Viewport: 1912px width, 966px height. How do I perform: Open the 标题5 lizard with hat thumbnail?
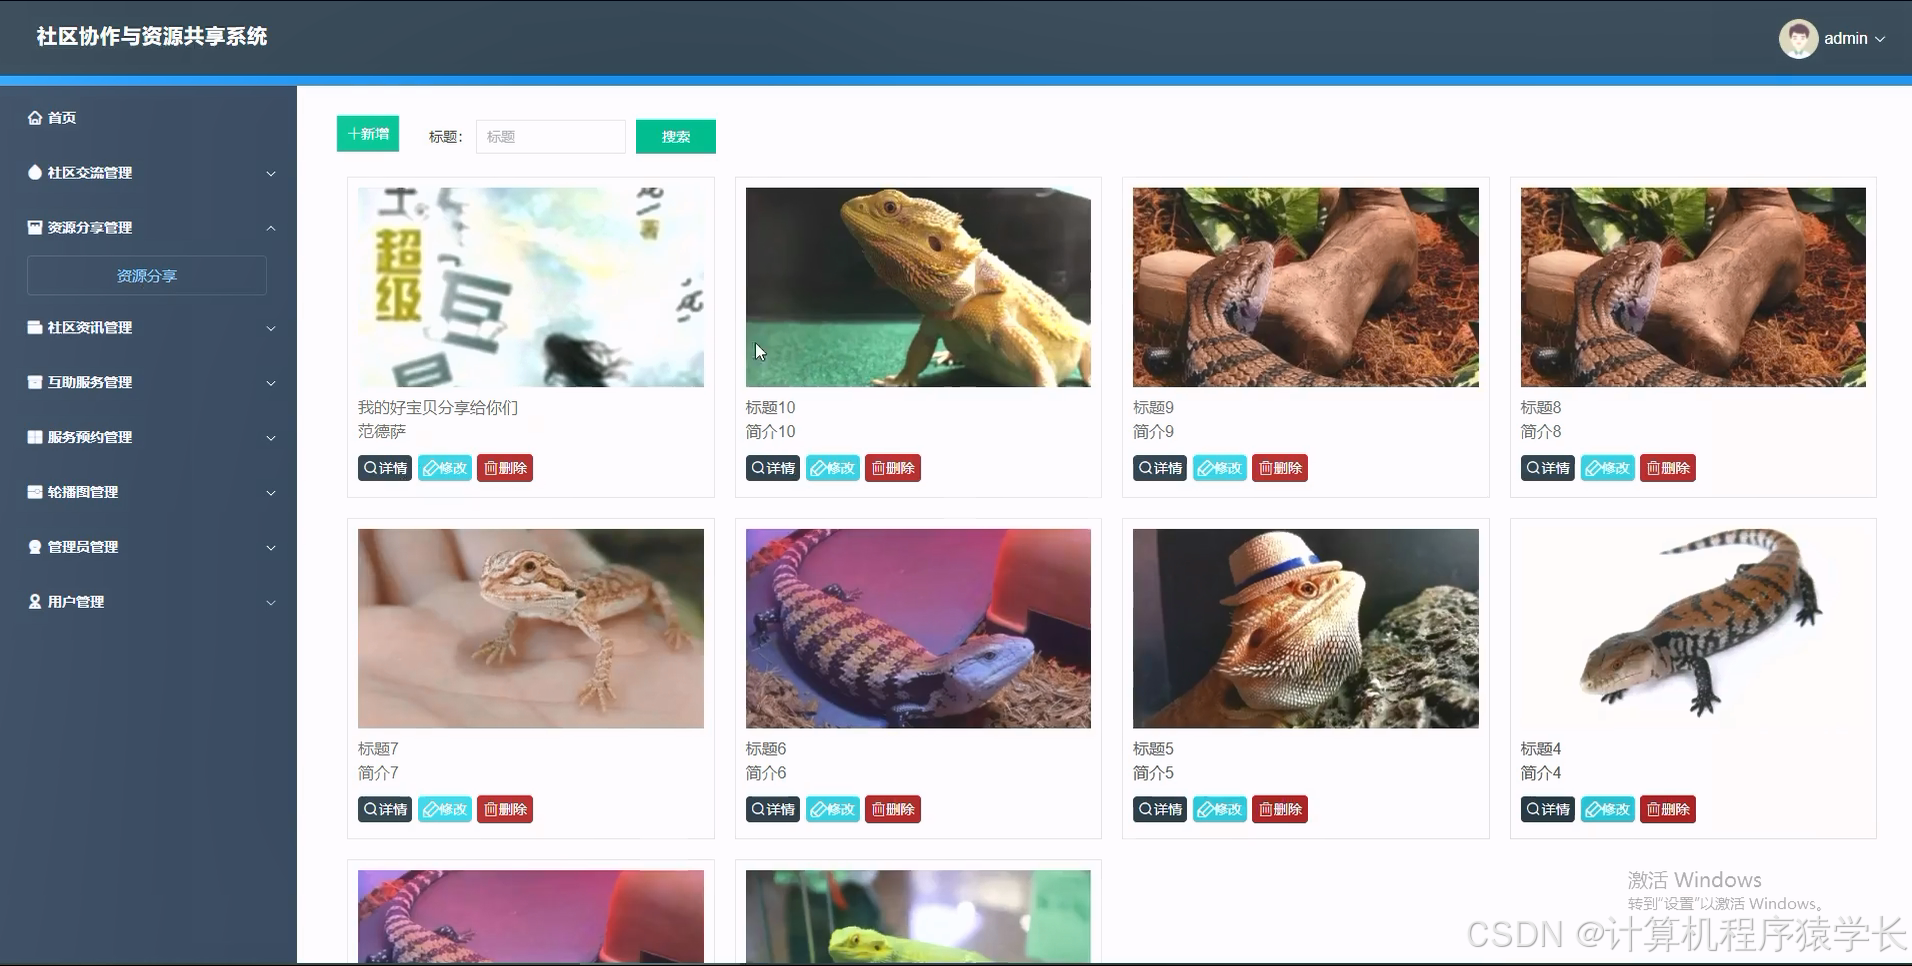point(1306,628)
